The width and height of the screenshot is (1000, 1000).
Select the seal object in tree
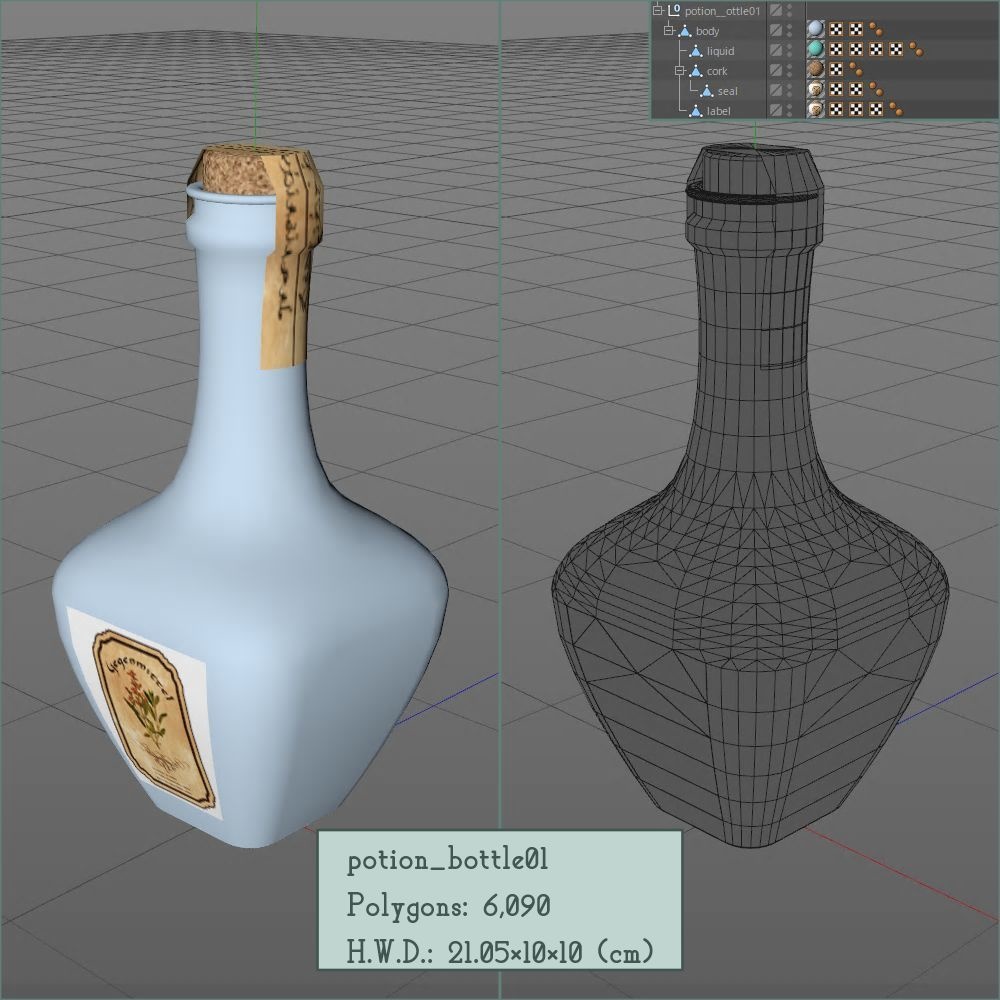727,91
